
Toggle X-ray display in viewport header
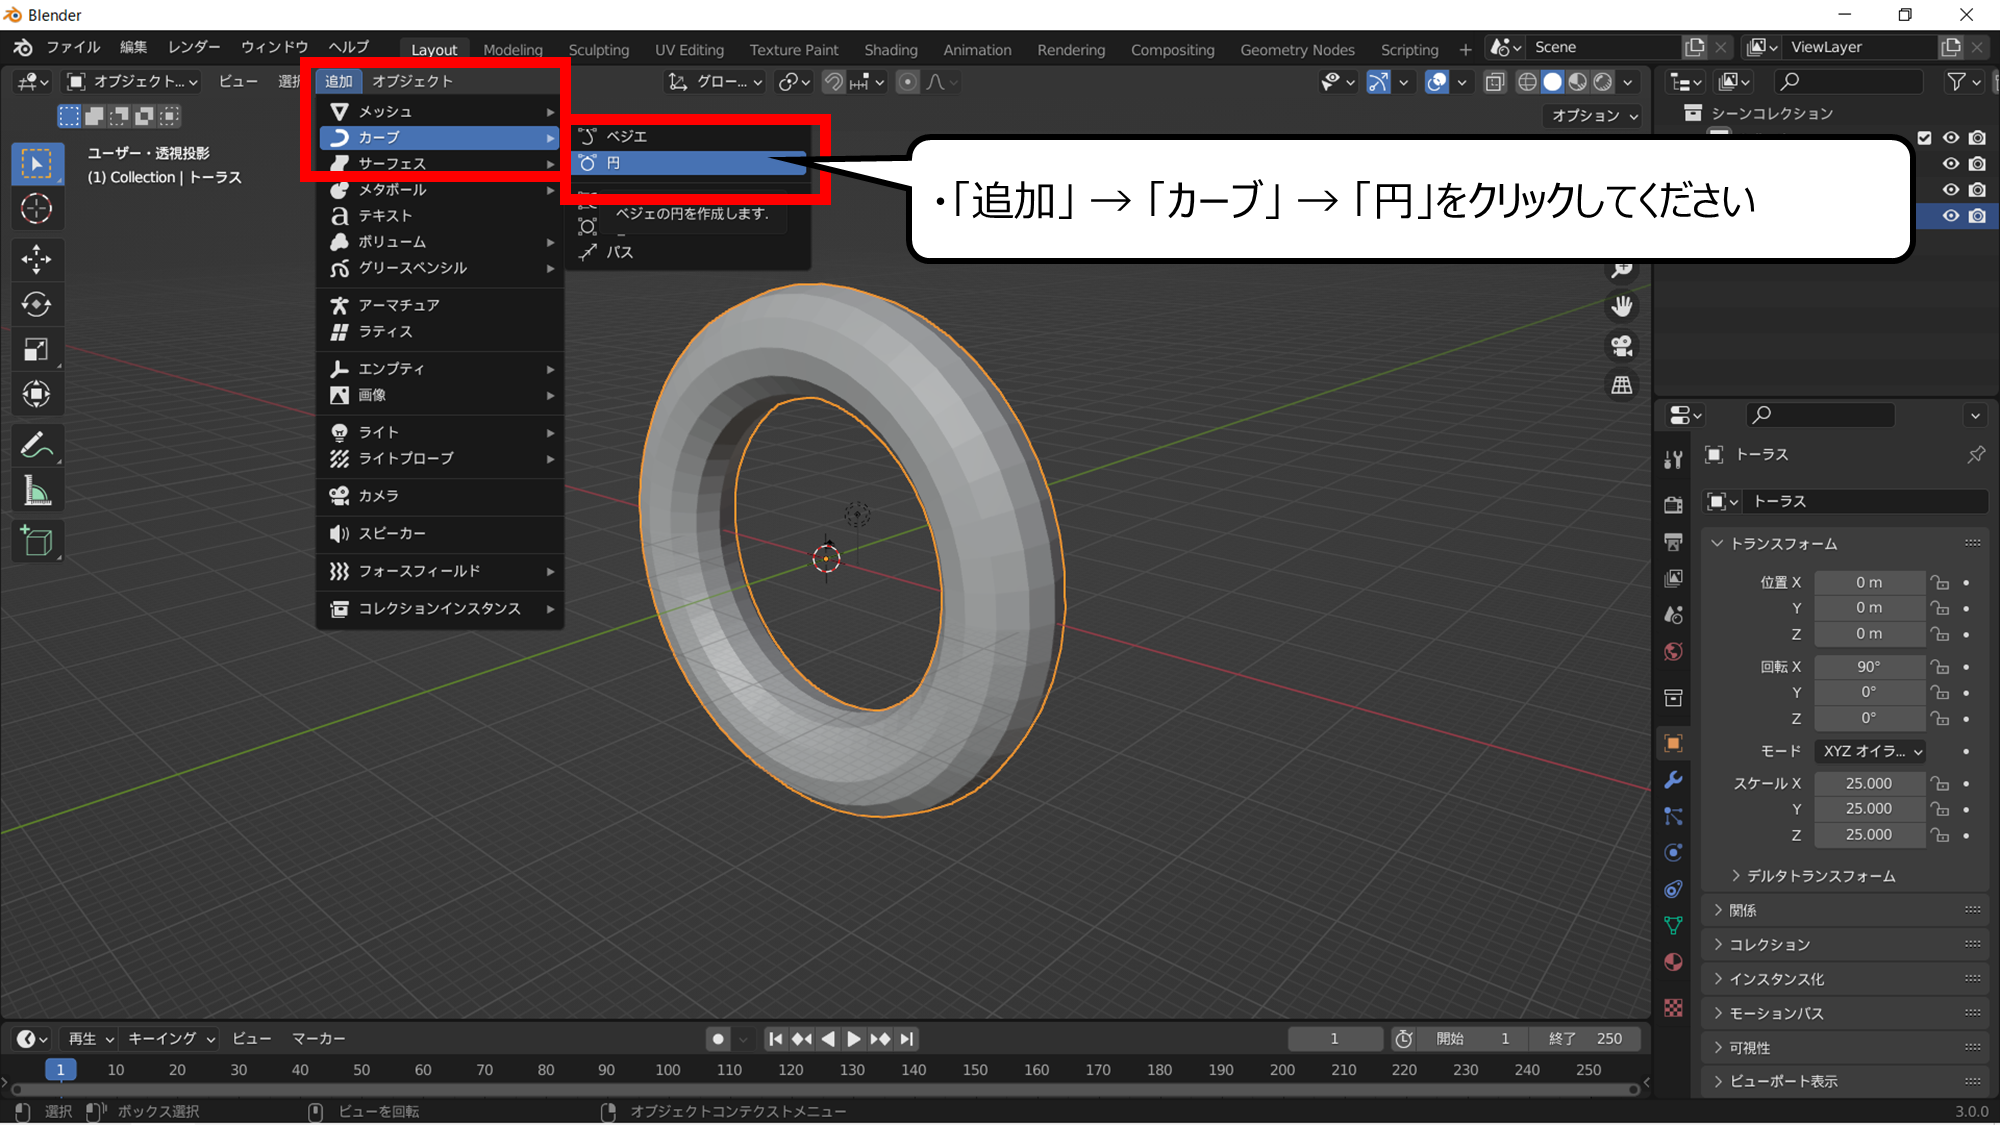1494,82
